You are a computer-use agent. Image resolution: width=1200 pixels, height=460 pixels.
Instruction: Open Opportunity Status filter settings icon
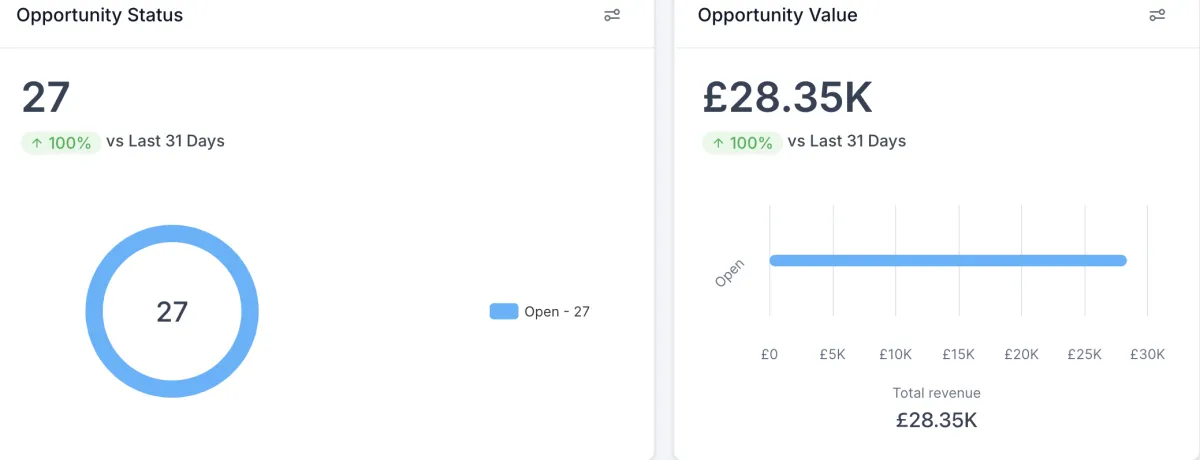pyautogui.click(x=612, y=15)
